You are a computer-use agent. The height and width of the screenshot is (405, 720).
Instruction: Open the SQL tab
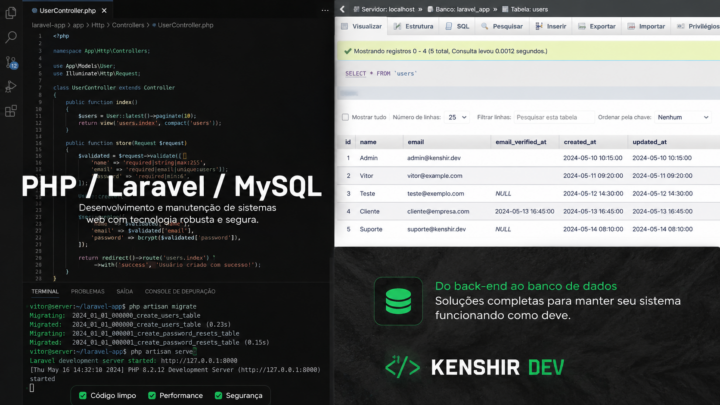pyautogui.click(x=457, y=26)
